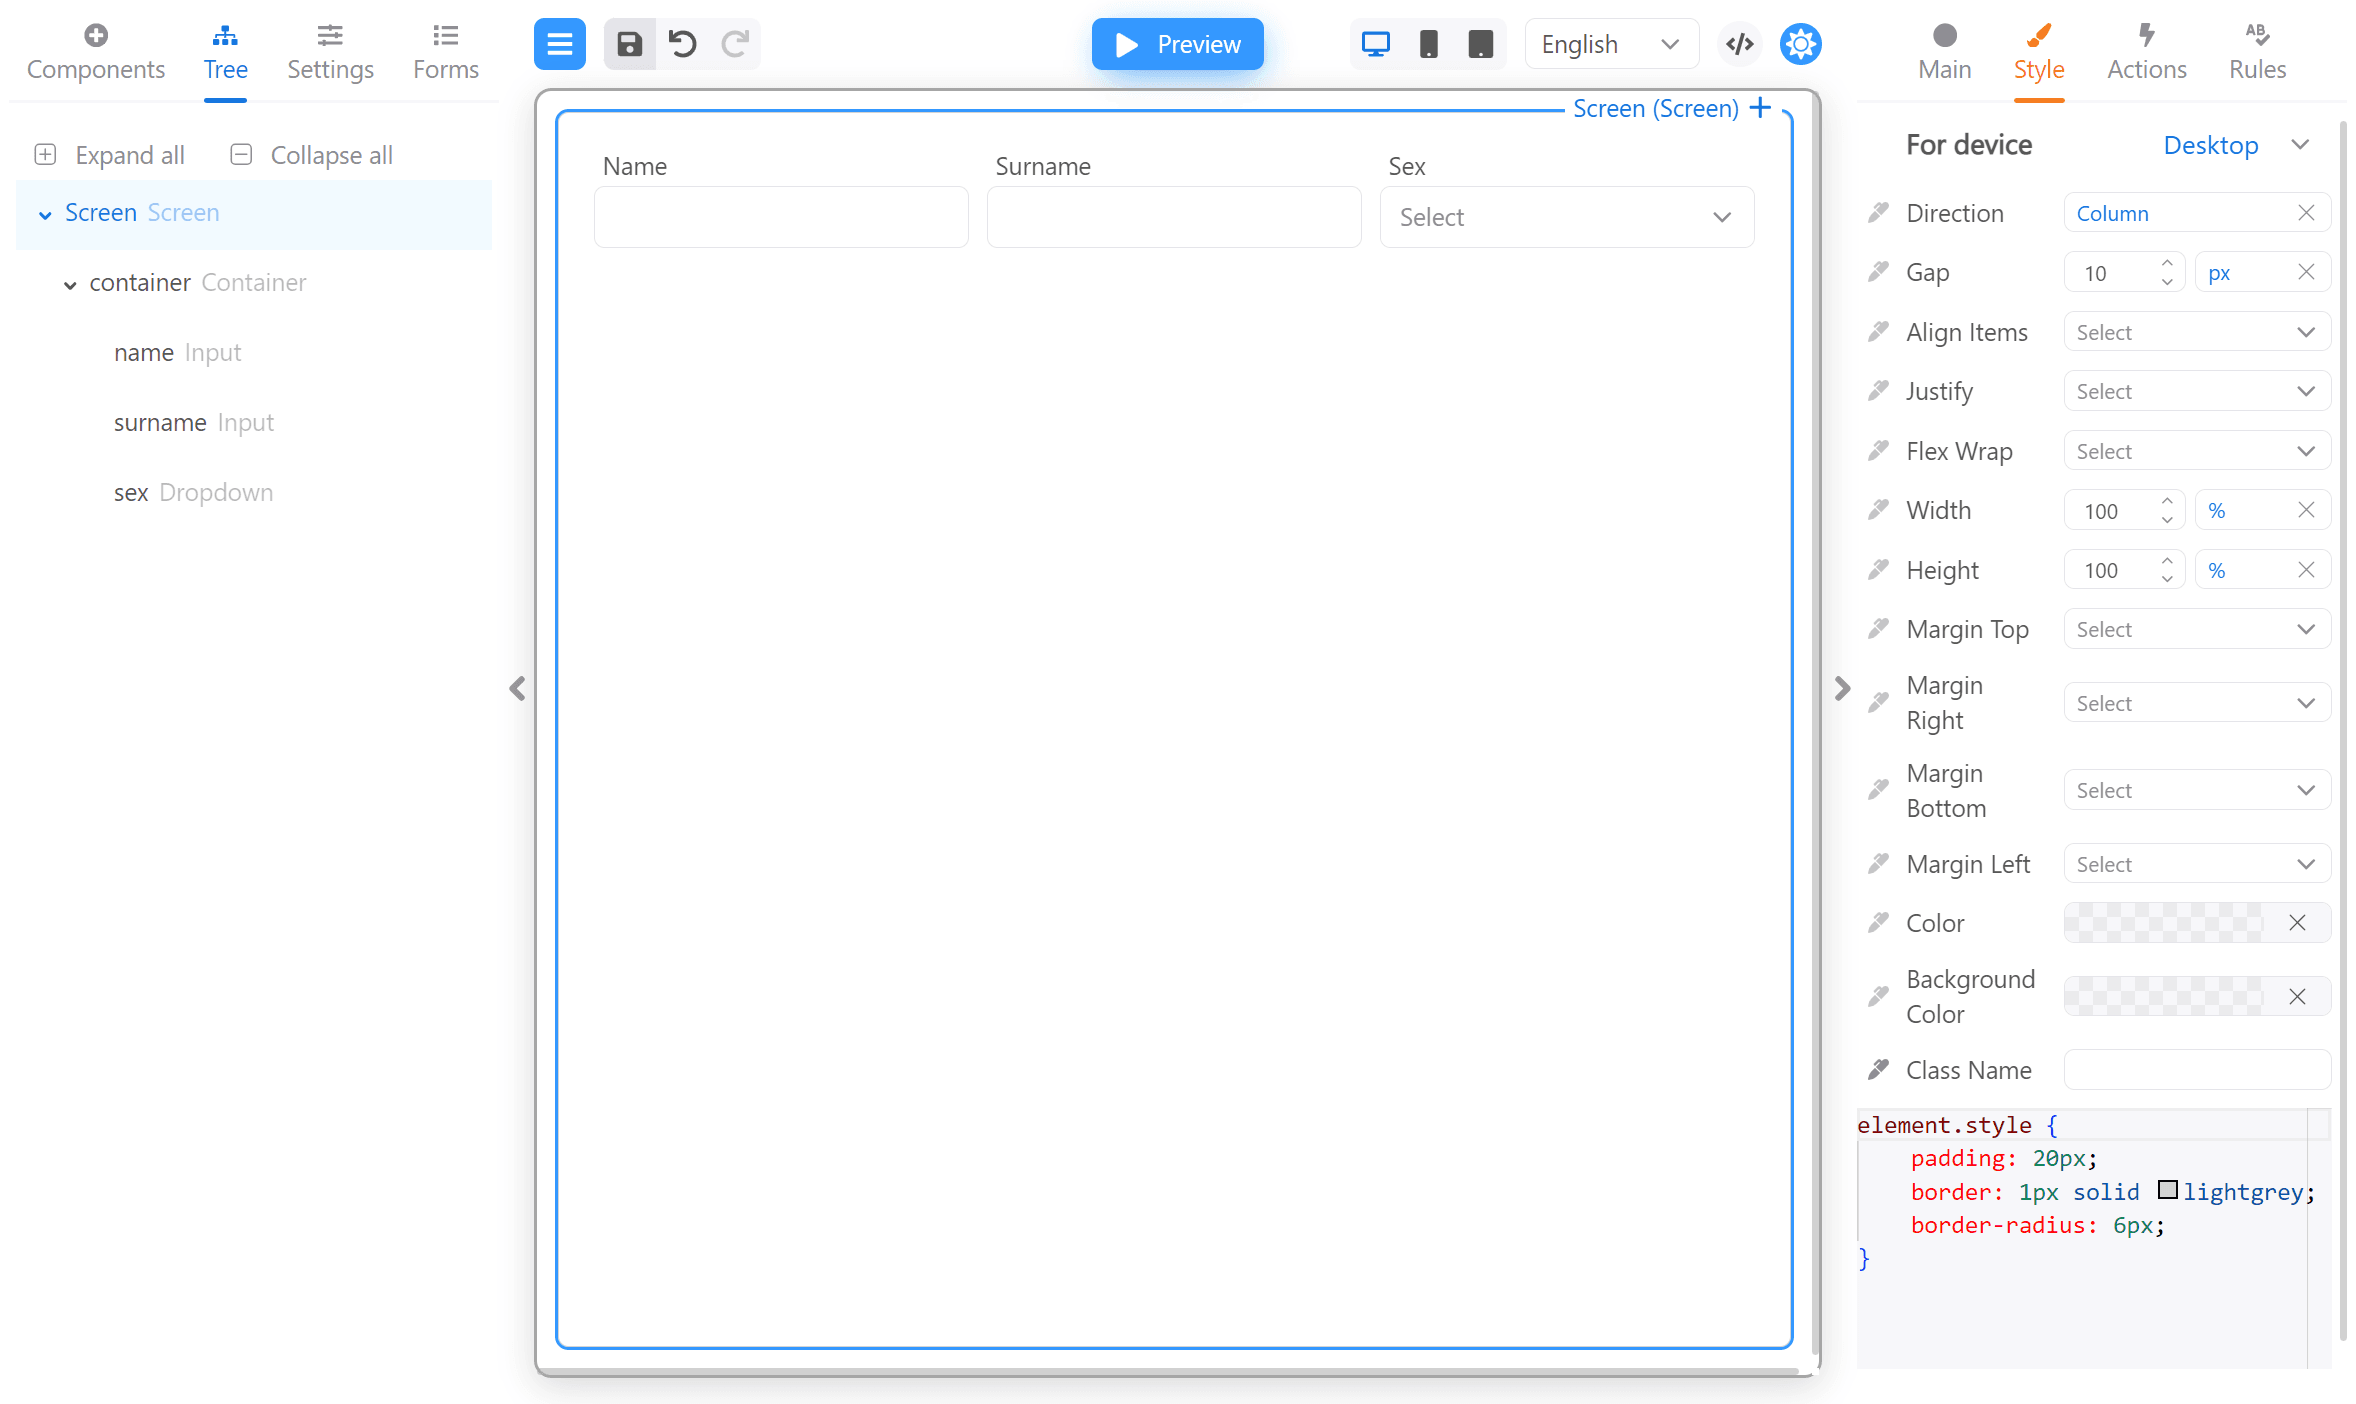Clear the Direction Column value
The height and width of the screenshot is (1404, 2356).
[x=2306, y=212]
